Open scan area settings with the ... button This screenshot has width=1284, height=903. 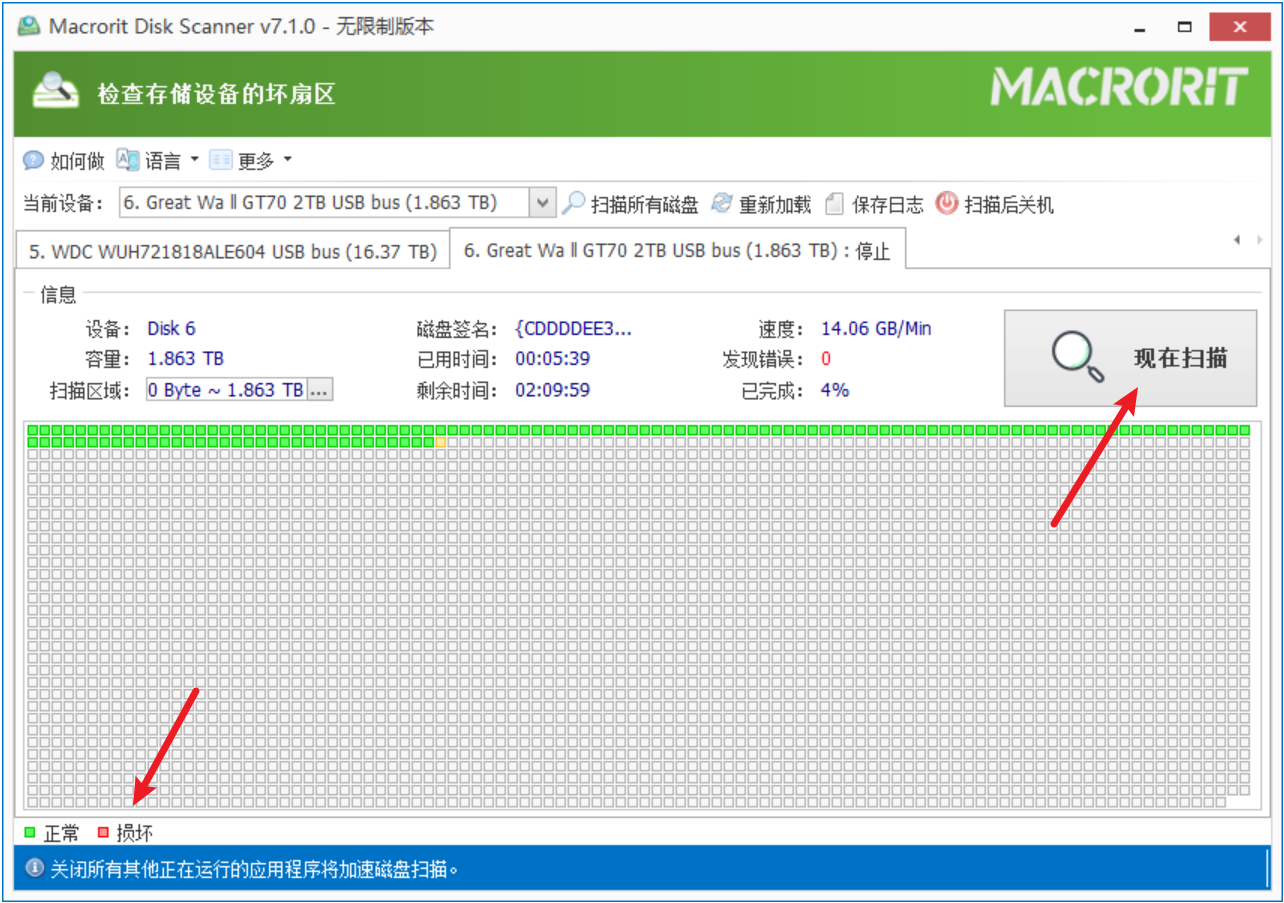319,390
